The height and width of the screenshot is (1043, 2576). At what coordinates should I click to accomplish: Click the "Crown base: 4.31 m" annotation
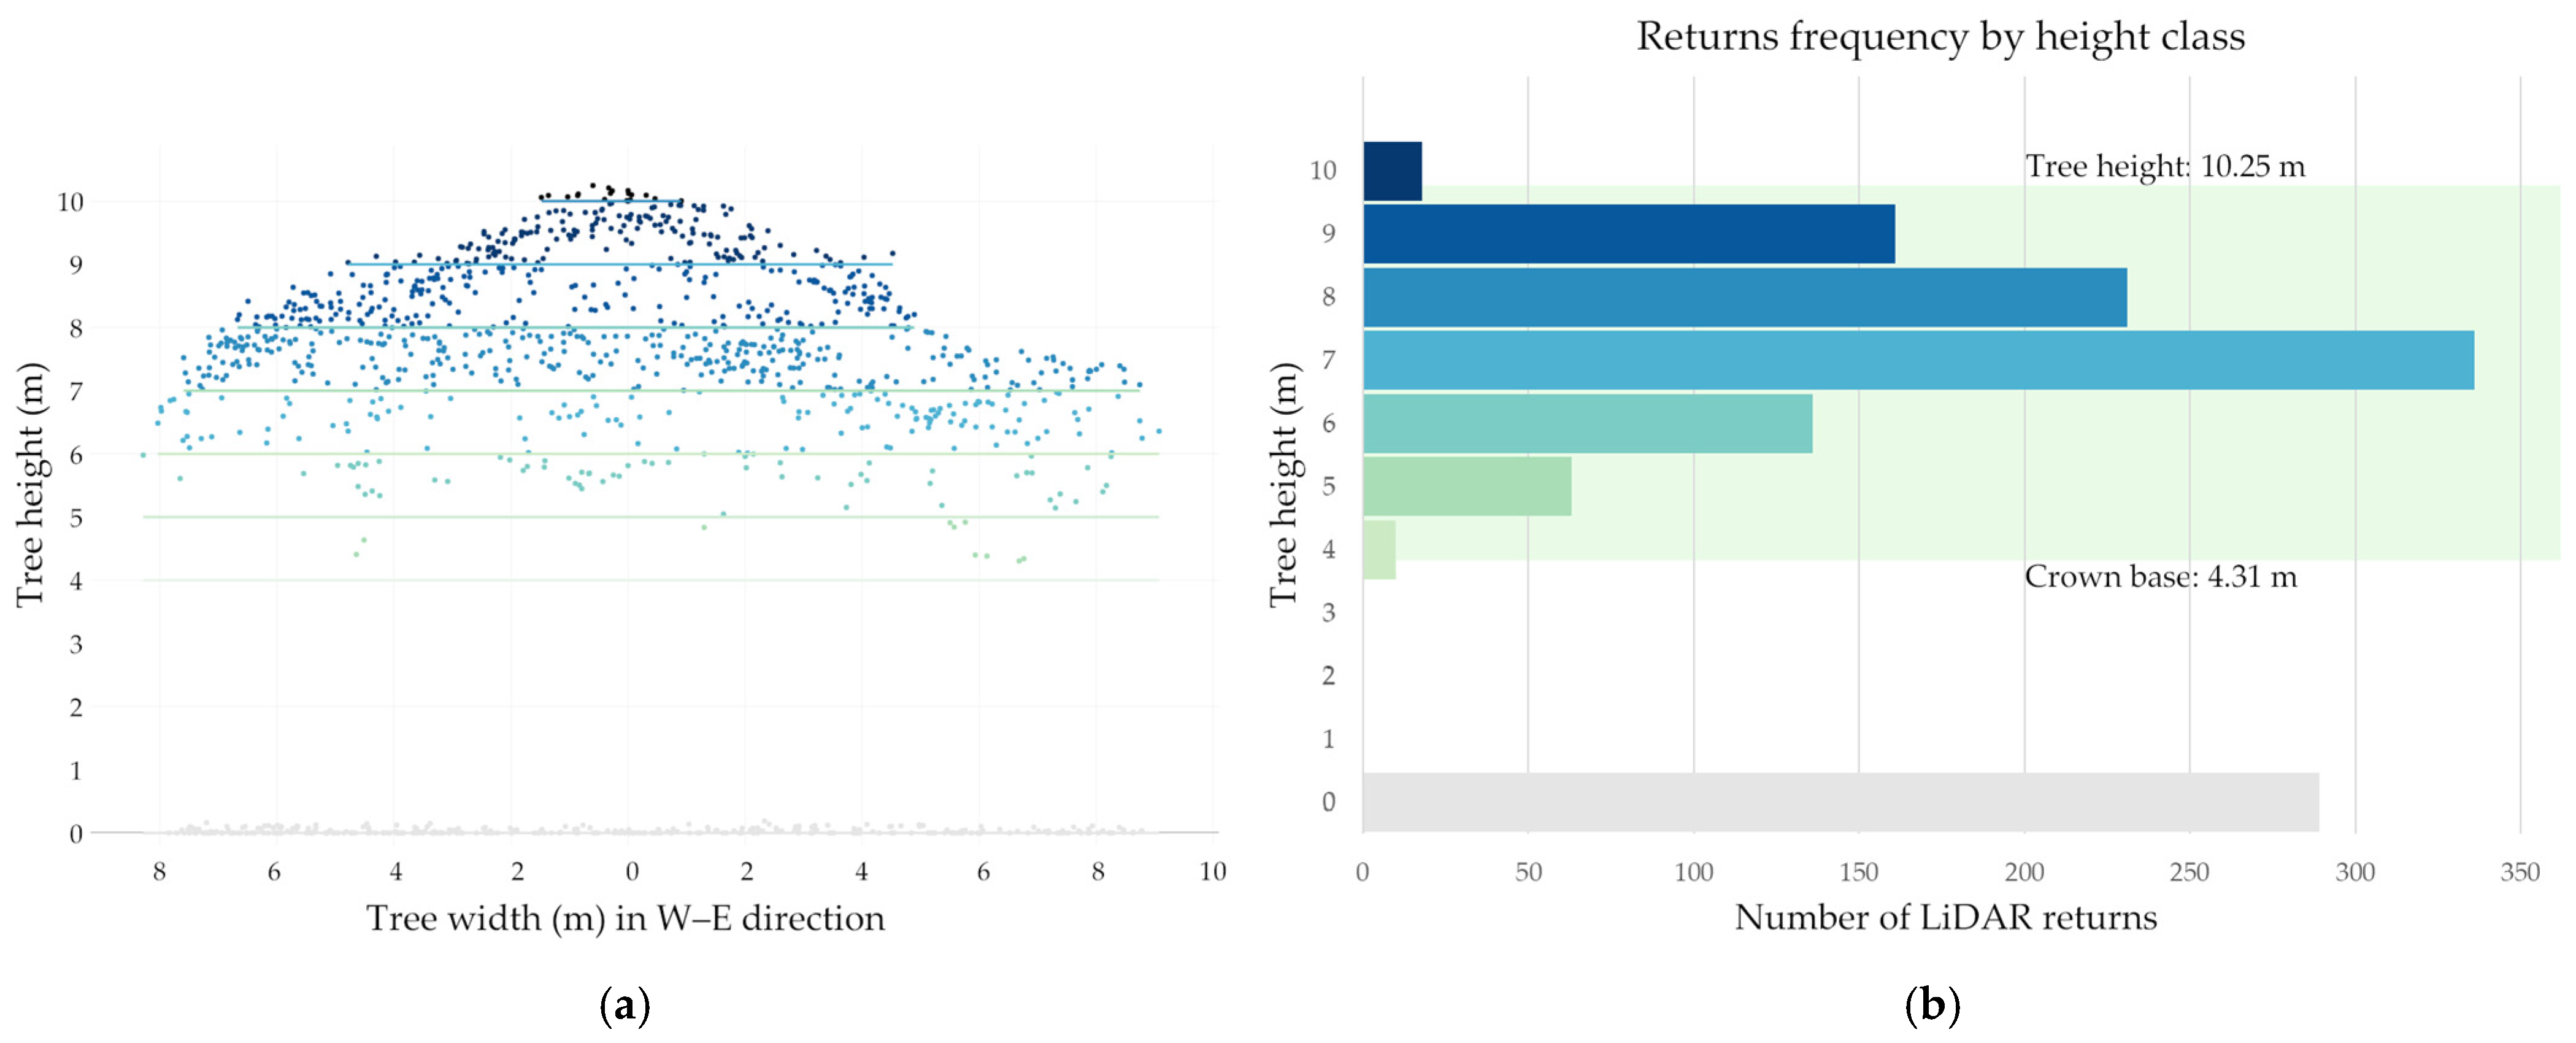[2160, 577]
